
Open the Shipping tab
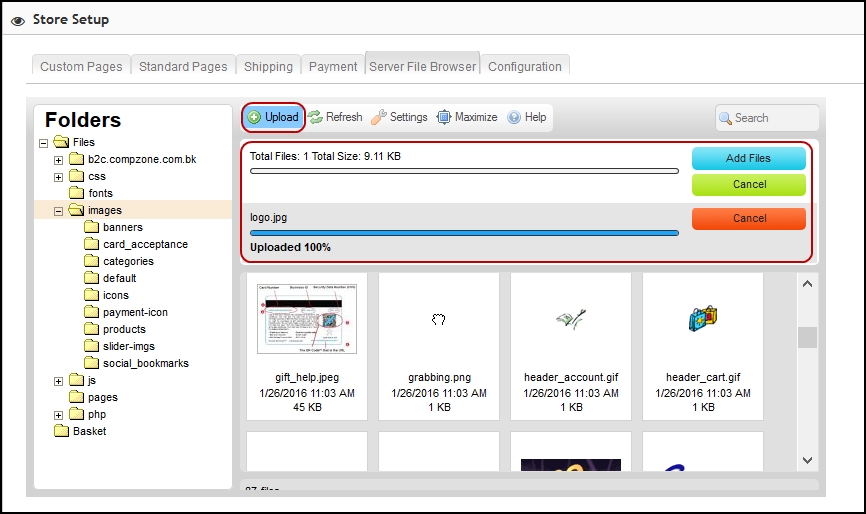click(x=268, y=66)
